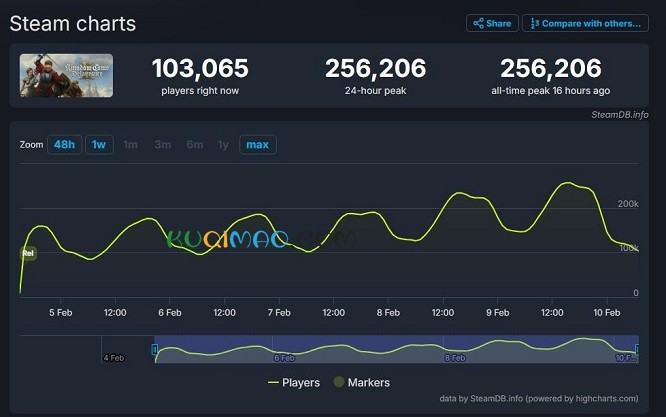Select the 1w zoom range

(99, 145)
